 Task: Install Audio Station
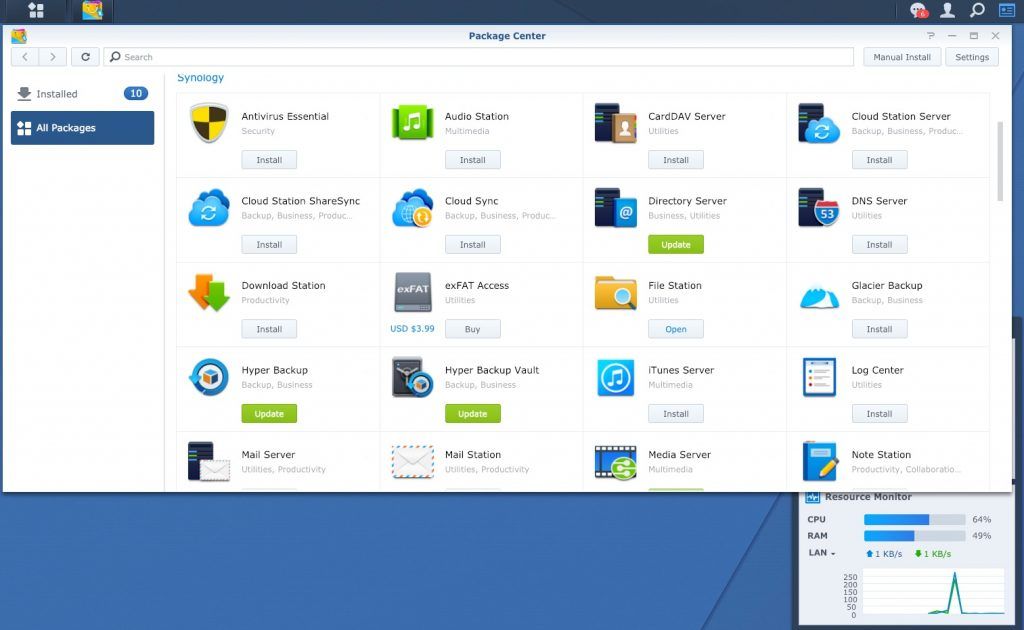pos(473,160)
